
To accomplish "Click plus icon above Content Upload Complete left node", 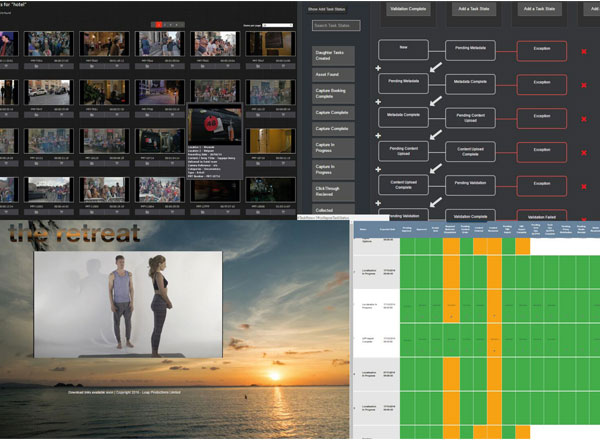I will point(378,169).
